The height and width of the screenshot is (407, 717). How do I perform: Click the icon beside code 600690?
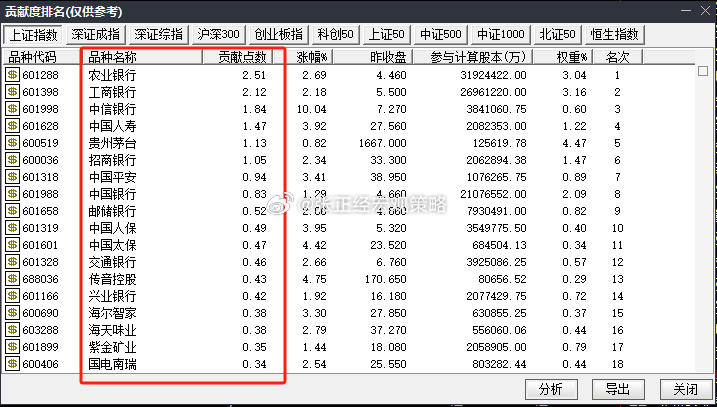12,313
